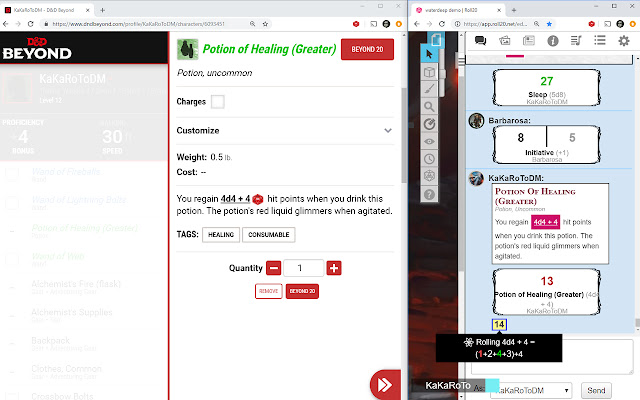Select the Roll20 Zoom magnifier tool
The width and height of the screenshot is (640, 400).
[429, 107]
